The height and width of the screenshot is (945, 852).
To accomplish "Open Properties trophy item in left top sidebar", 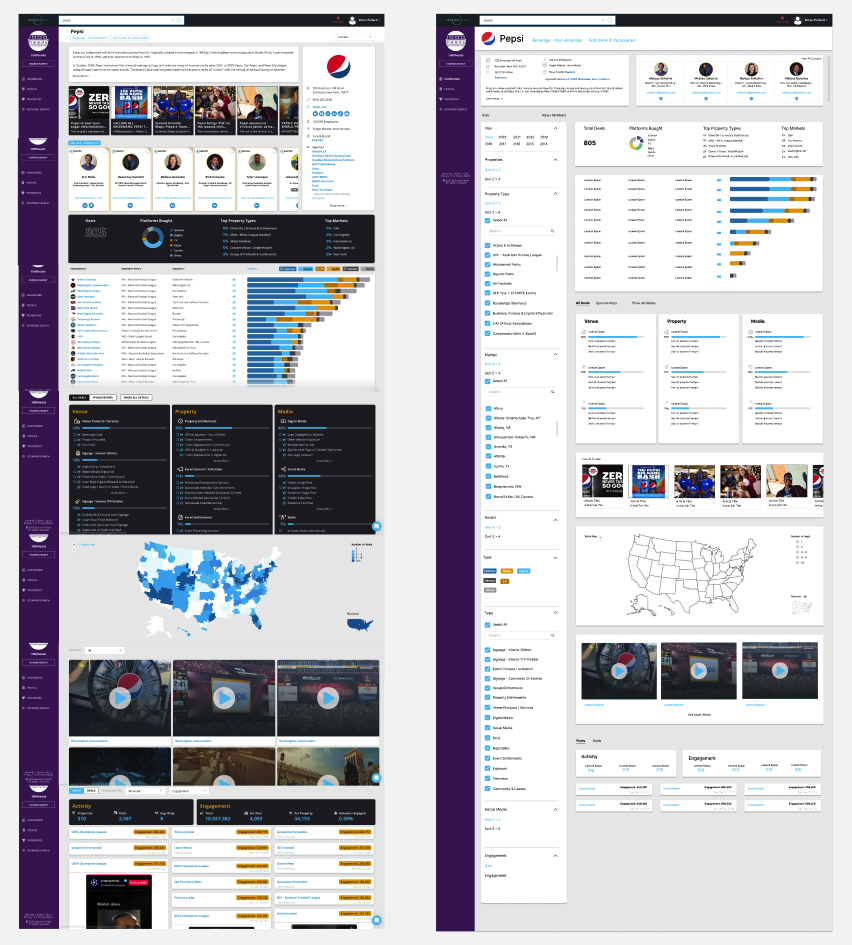I will (32, 99).
